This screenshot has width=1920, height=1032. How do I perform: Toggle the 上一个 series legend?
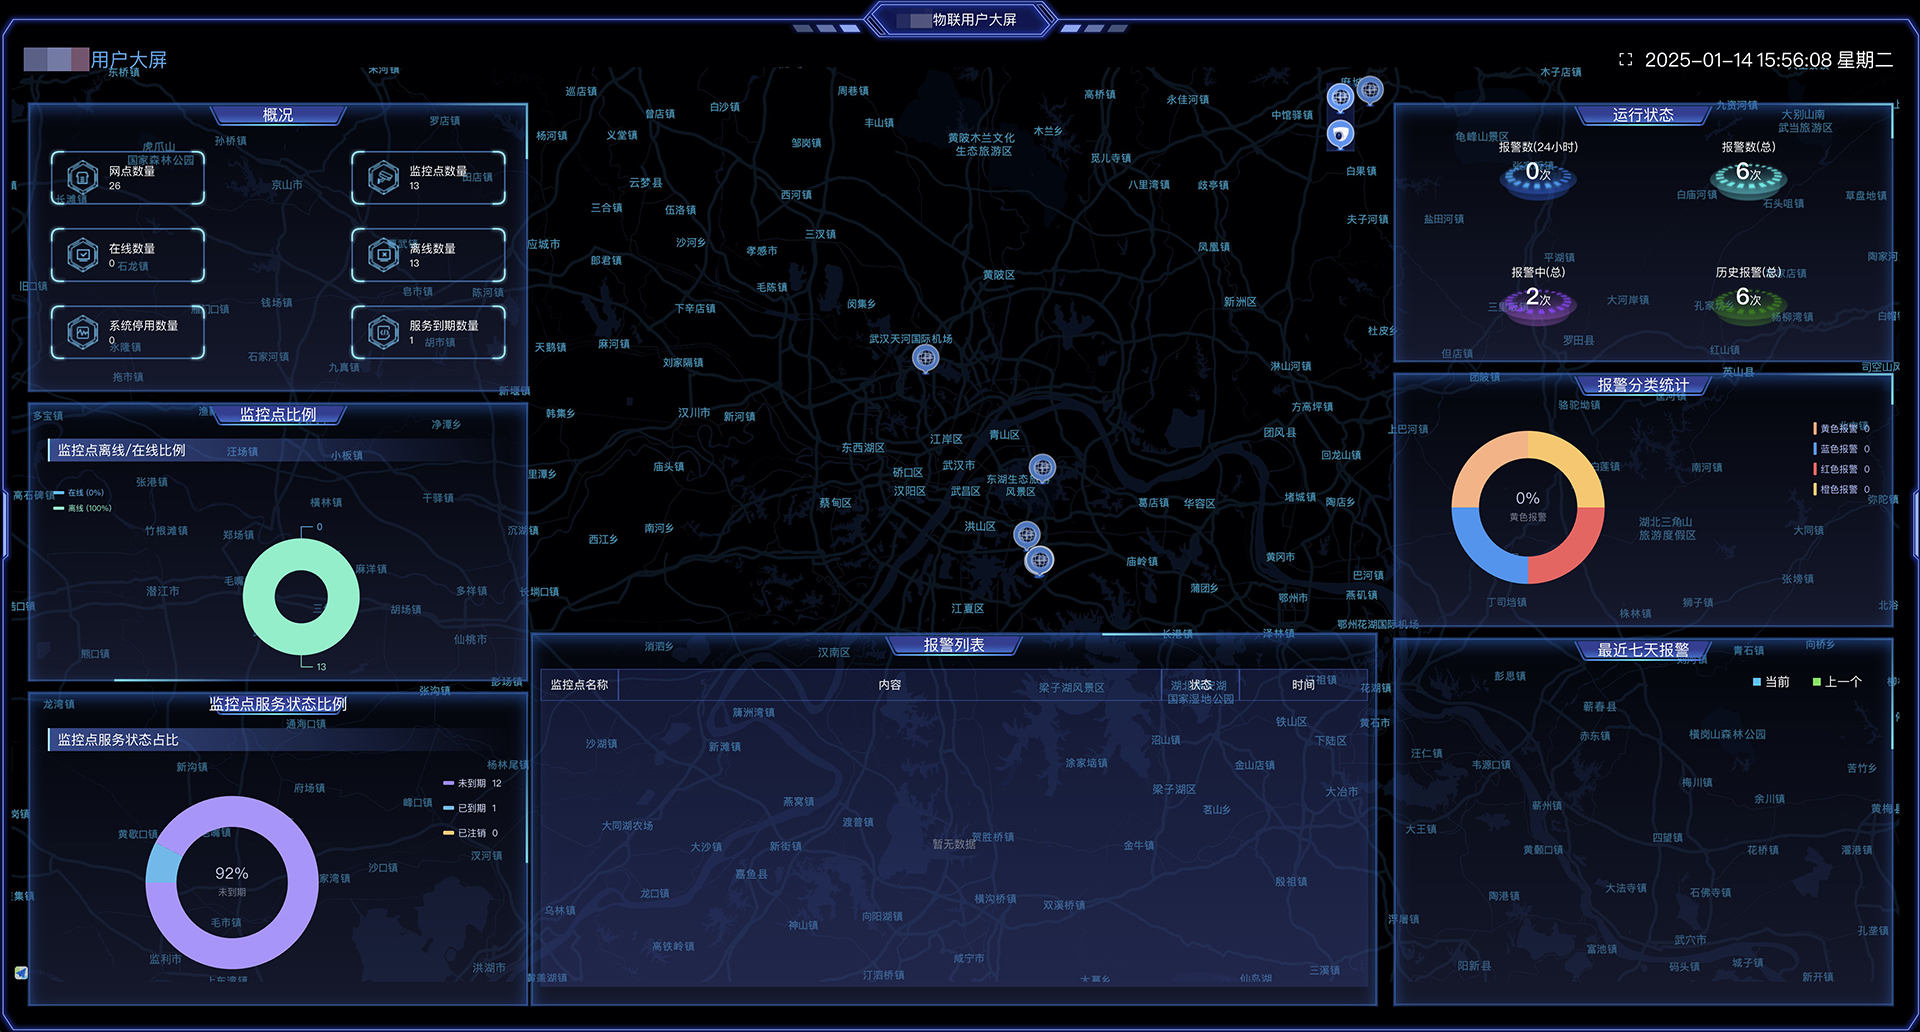[x=1836, y=682]
